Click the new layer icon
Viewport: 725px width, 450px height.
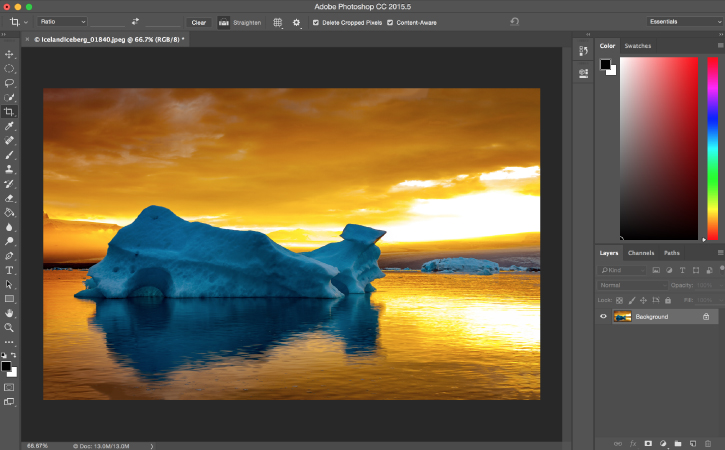(x=692, y=442)
